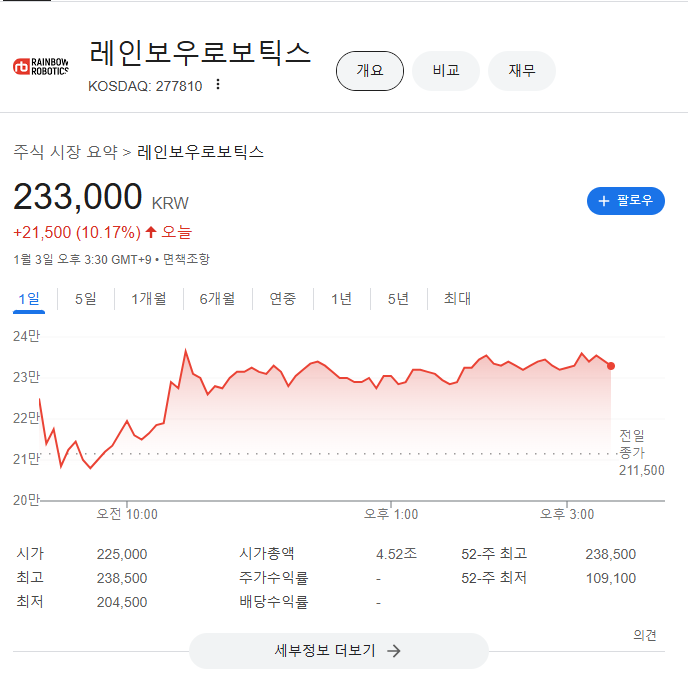Click the KOSDAQ: 277810 ticker text
The image size is (688, 674).
pyautogui.click(x=145, y=86)
